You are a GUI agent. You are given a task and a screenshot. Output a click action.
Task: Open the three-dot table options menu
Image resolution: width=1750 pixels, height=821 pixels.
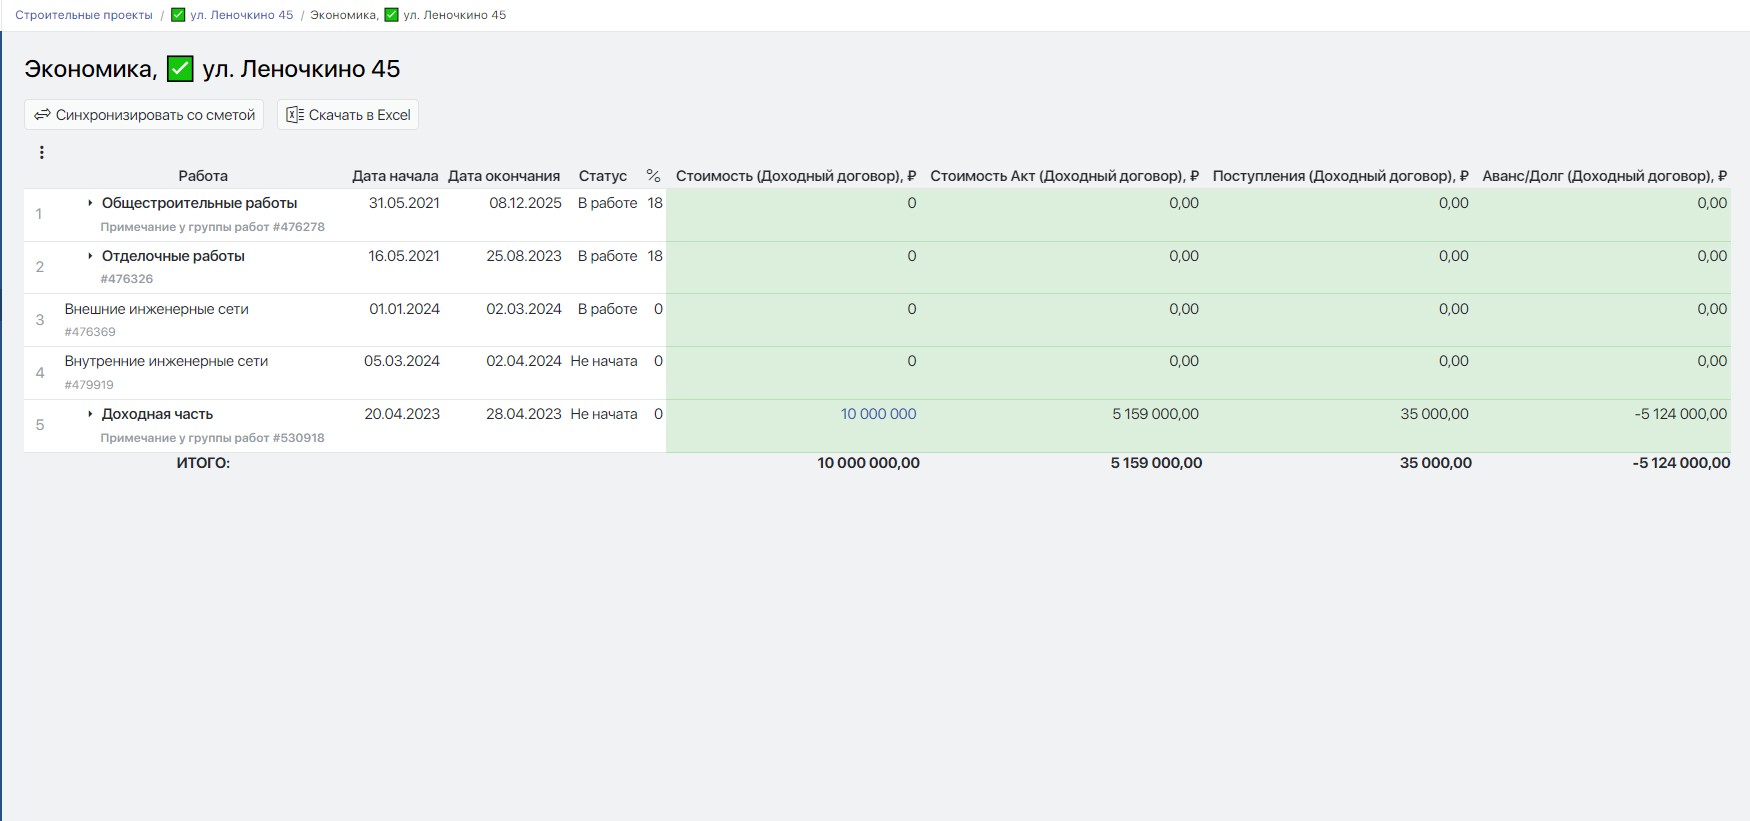point(41,153)
